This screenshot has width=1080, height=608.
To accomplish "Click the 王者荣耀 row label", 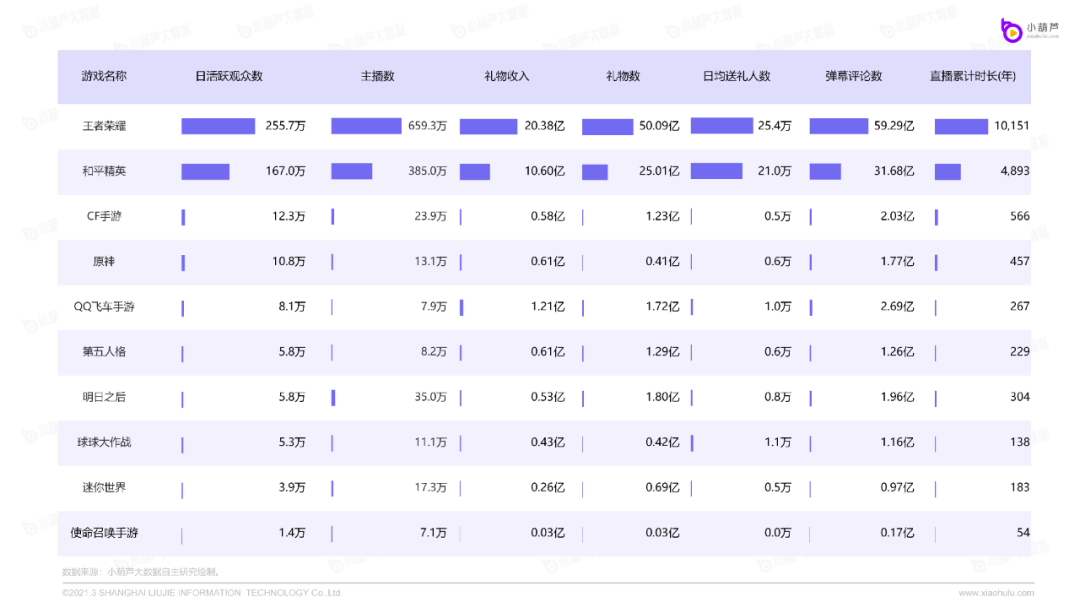I will (x=104, y=127).
